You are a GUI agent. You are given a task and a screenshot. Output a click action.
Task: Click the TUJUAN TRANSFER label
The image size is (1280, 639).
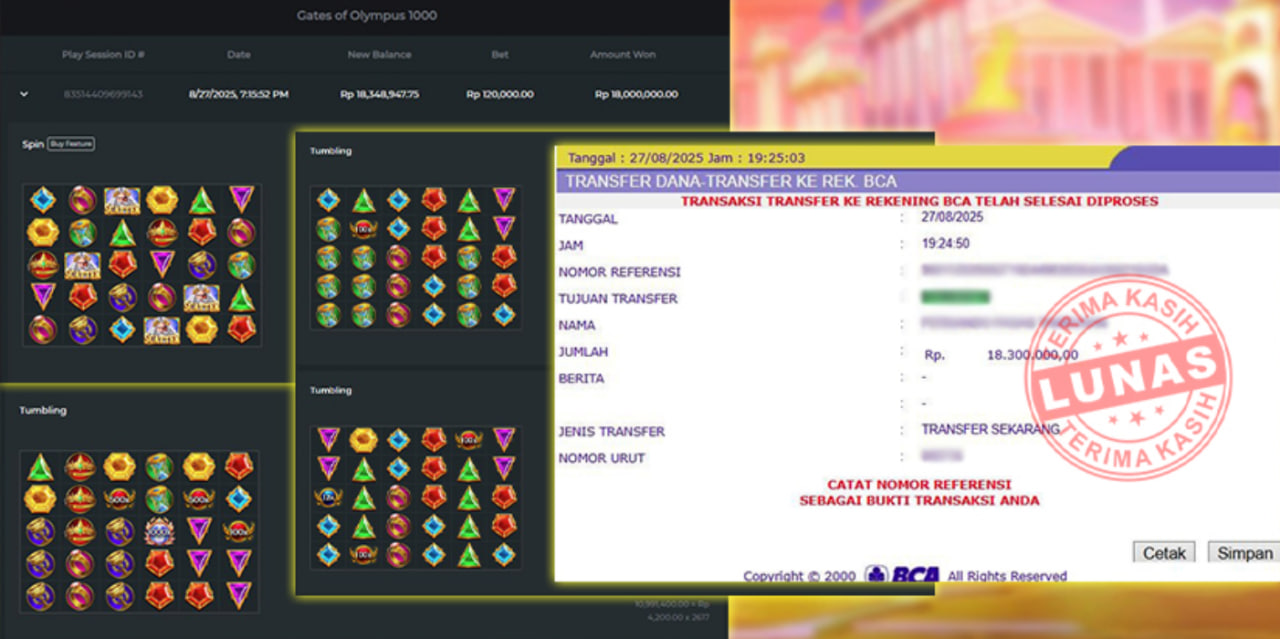click(x=618, y=298)
